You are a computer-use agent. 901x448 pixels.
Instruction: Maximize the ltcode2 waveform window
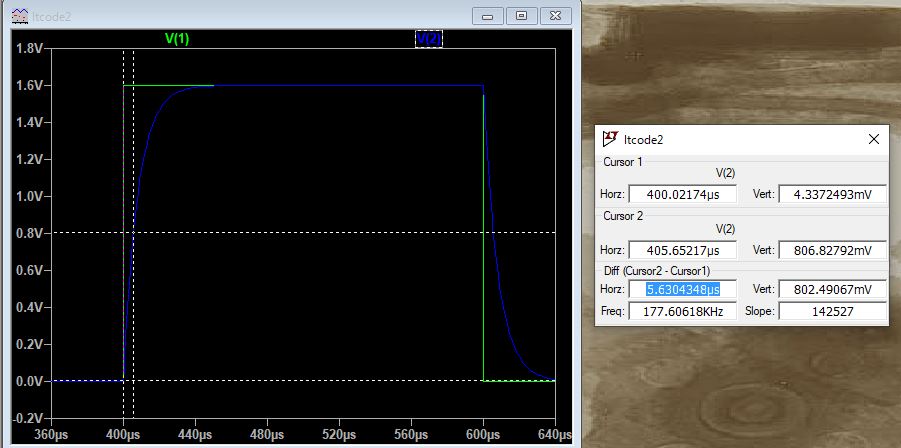(521, 16)
